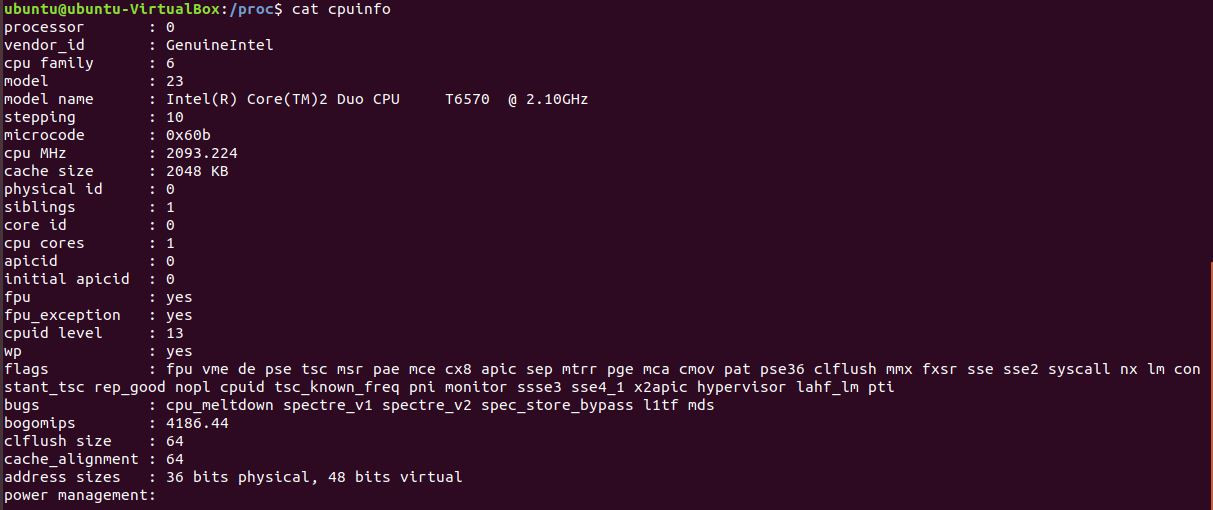Image resolution: width=1213 pixels, height=510 pixels.
Task: Click the cpu MHz value 2093.224
Action: click(x=201, y=153)
